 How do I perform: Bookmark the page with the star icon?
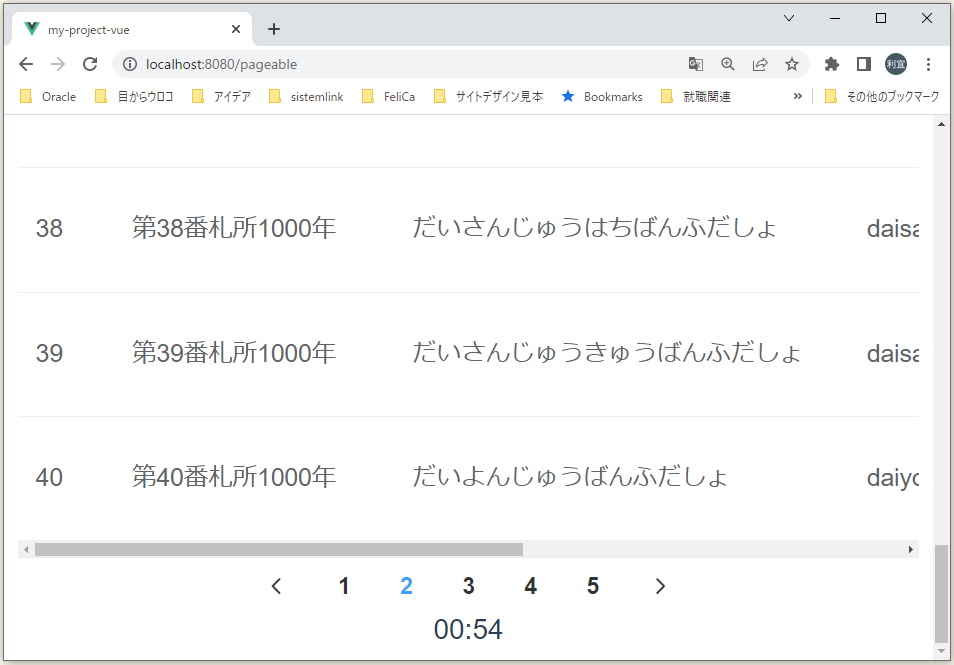[x=792, y=62]
